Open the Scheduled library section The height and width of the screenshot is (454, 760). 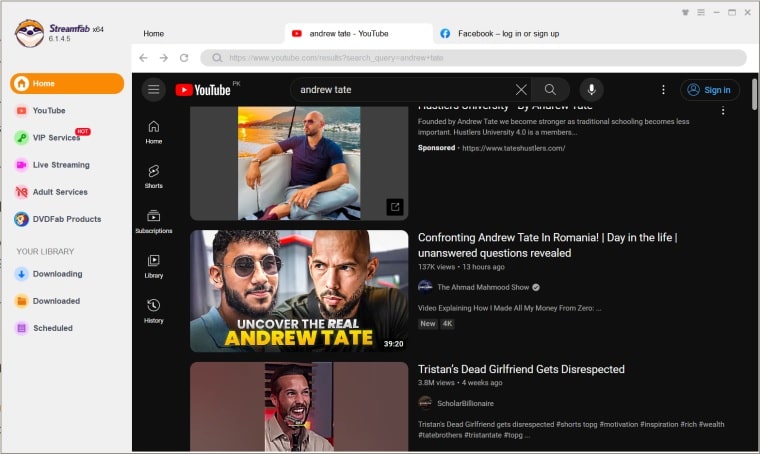point(52,328)
